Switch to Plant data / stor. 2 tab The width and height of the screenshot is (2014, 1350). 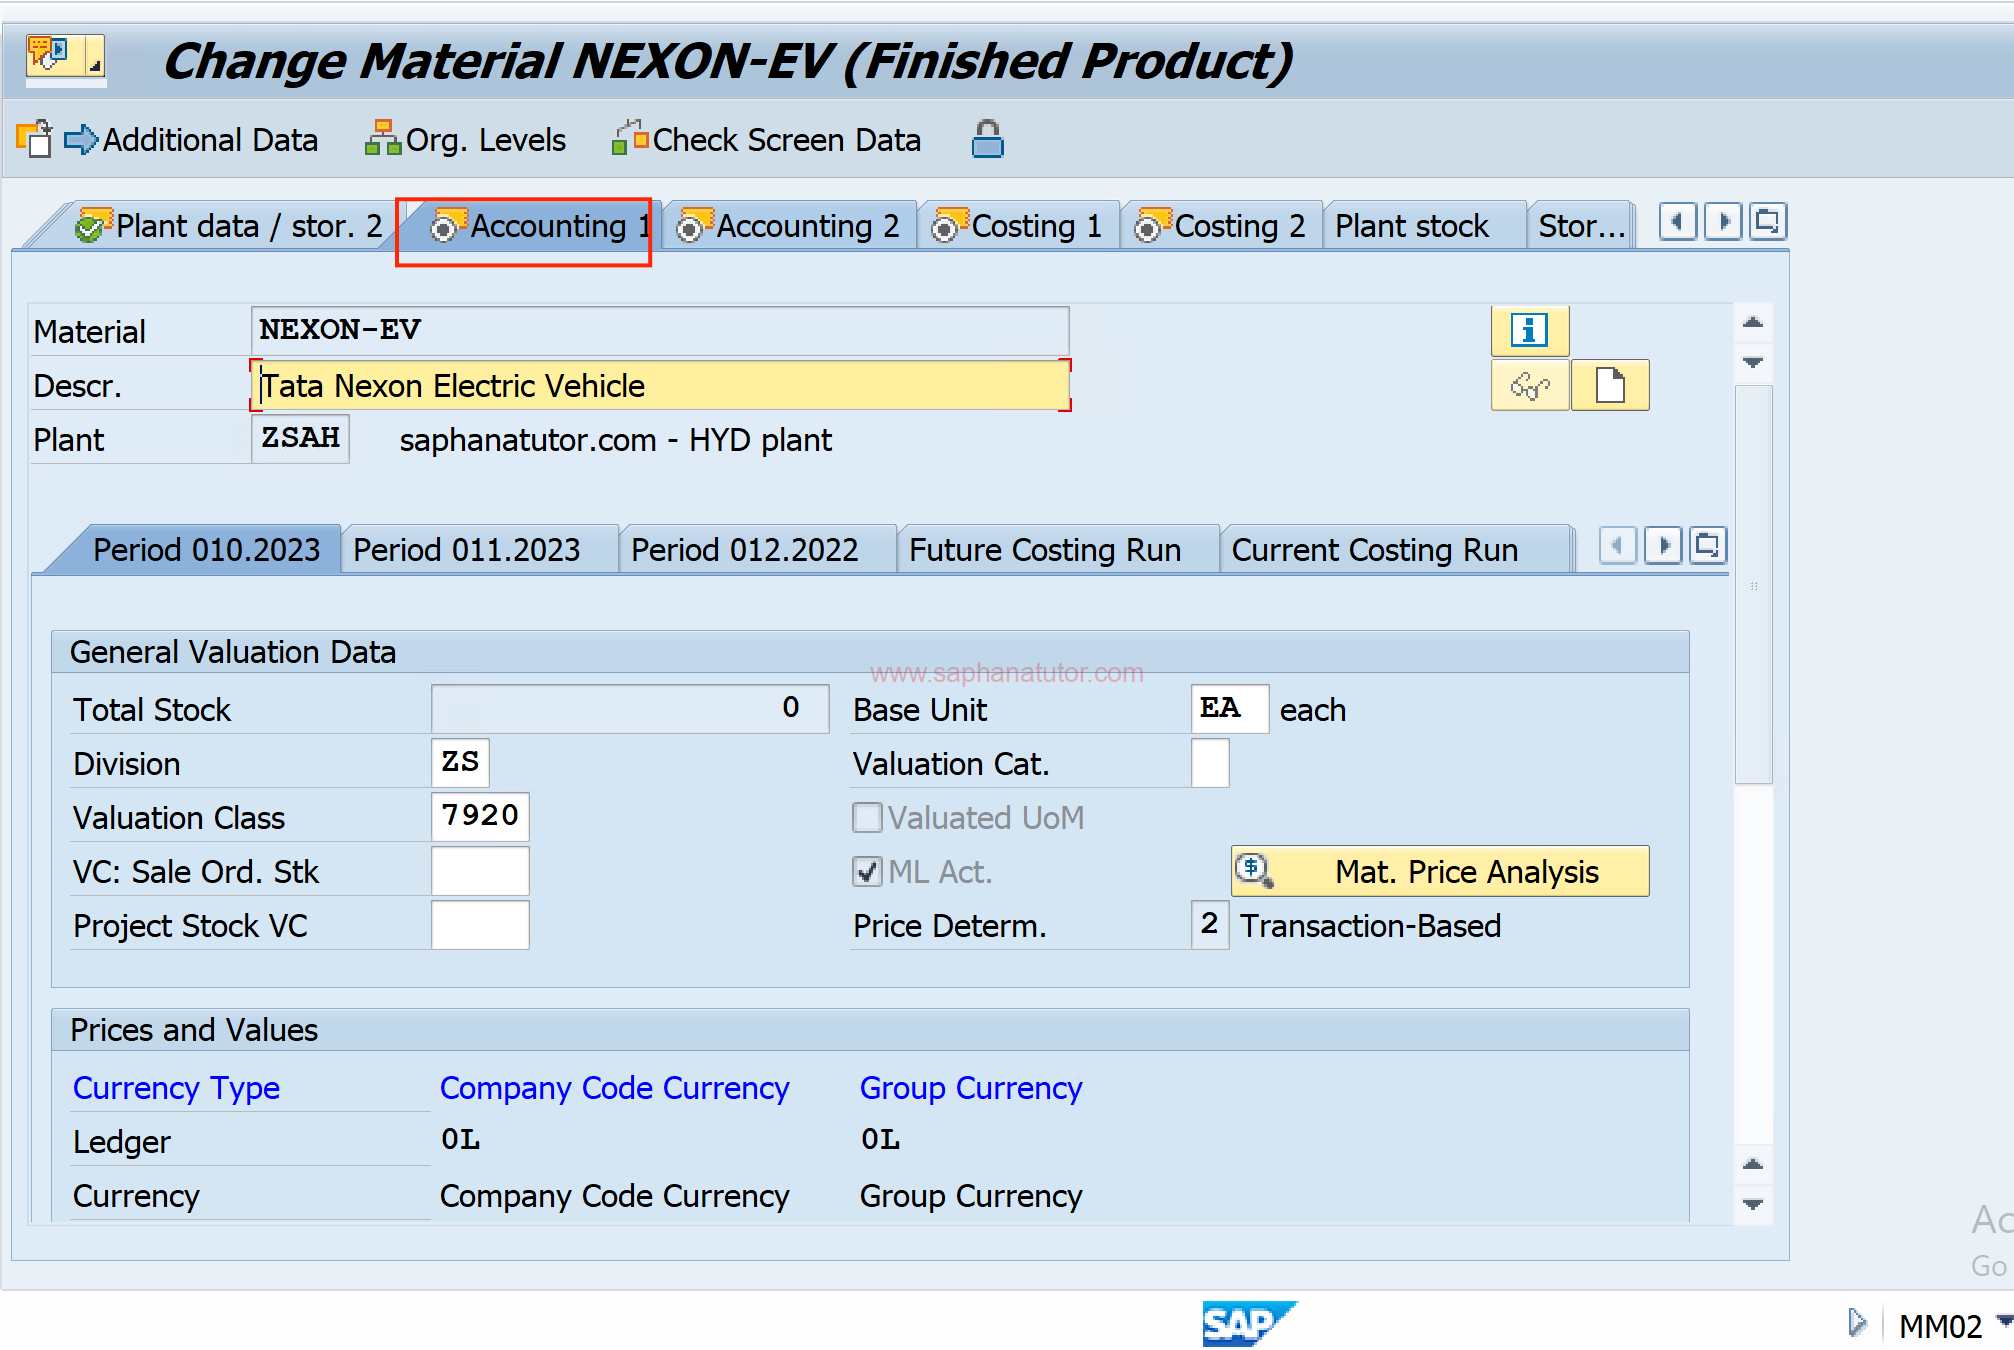point(229,226)
